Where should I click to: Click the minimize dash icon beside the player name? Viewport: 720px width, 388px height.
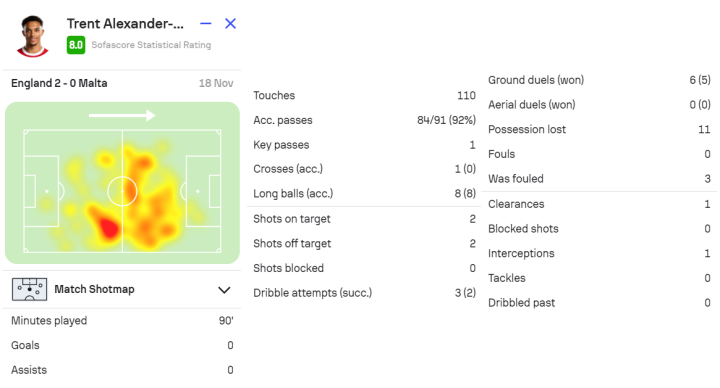click(206, 23)
